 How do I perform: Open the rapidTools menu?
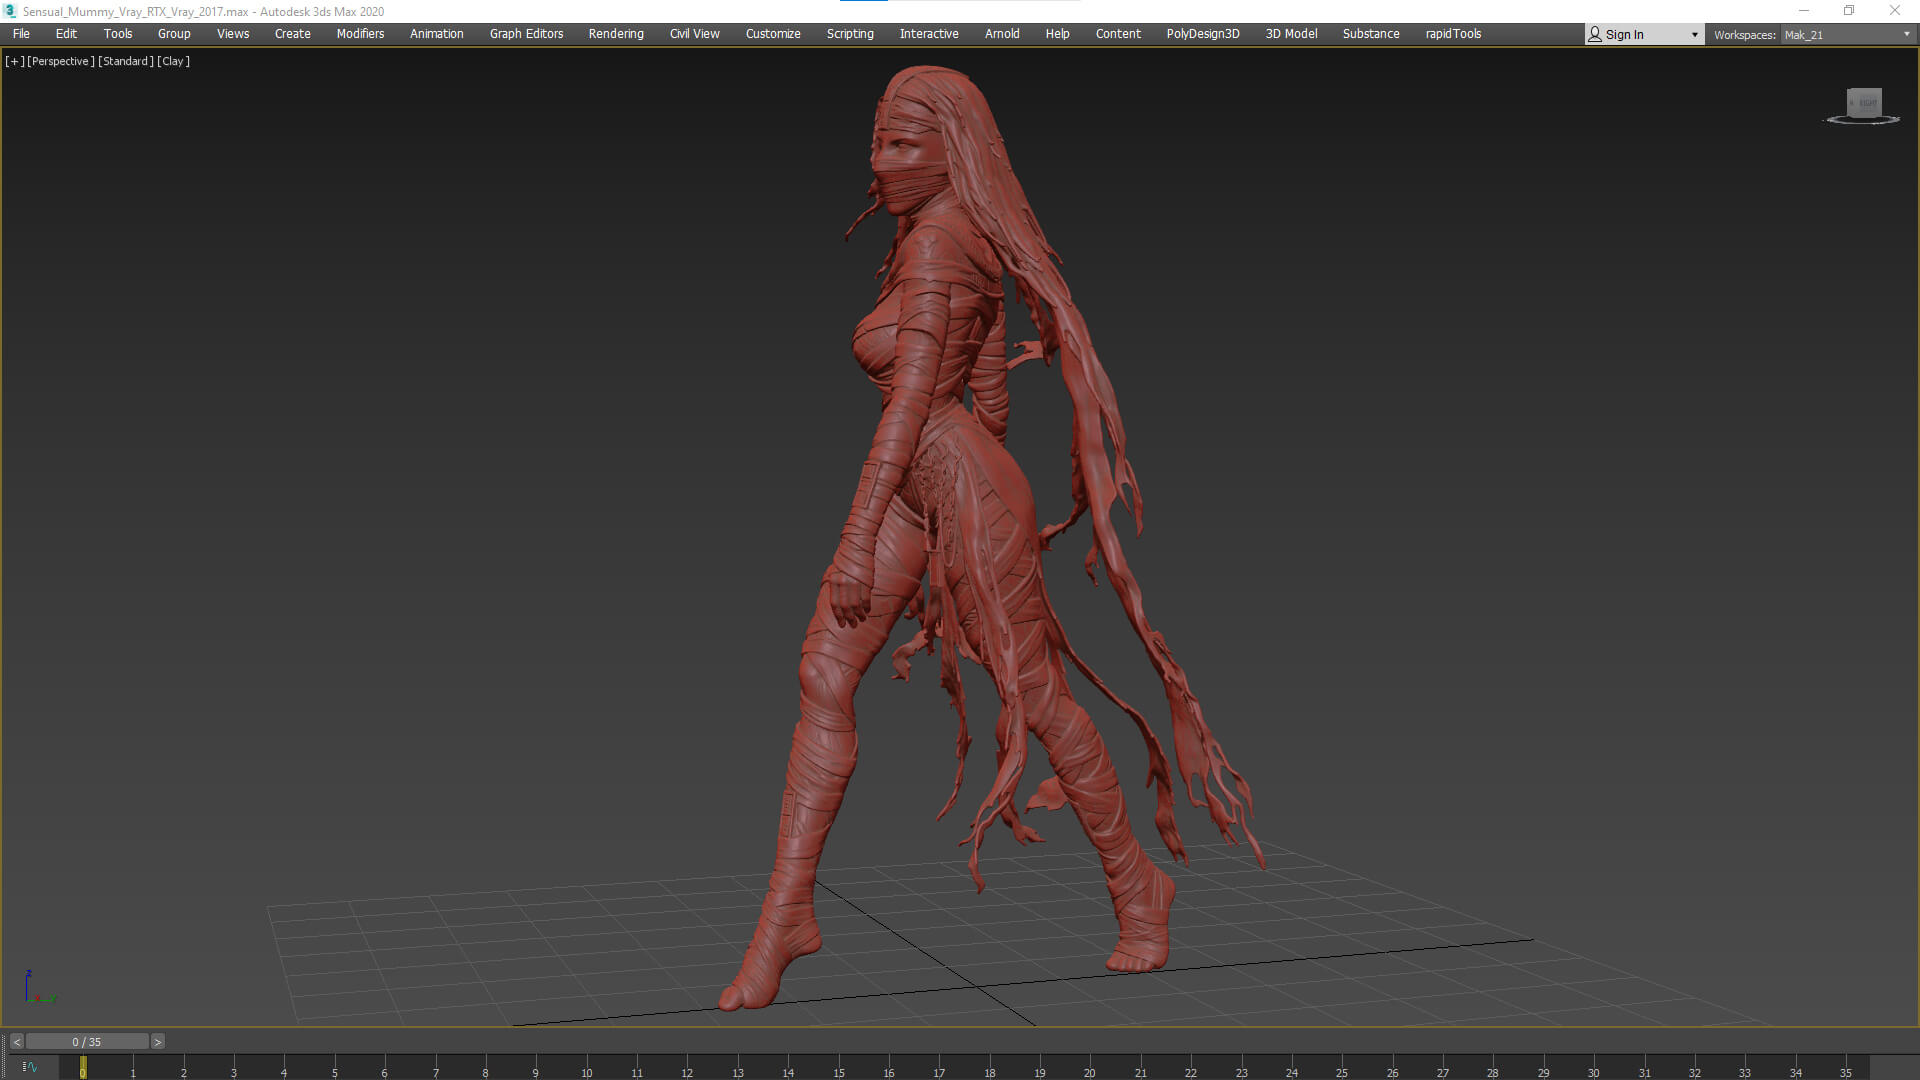(x=1454, y=33)
